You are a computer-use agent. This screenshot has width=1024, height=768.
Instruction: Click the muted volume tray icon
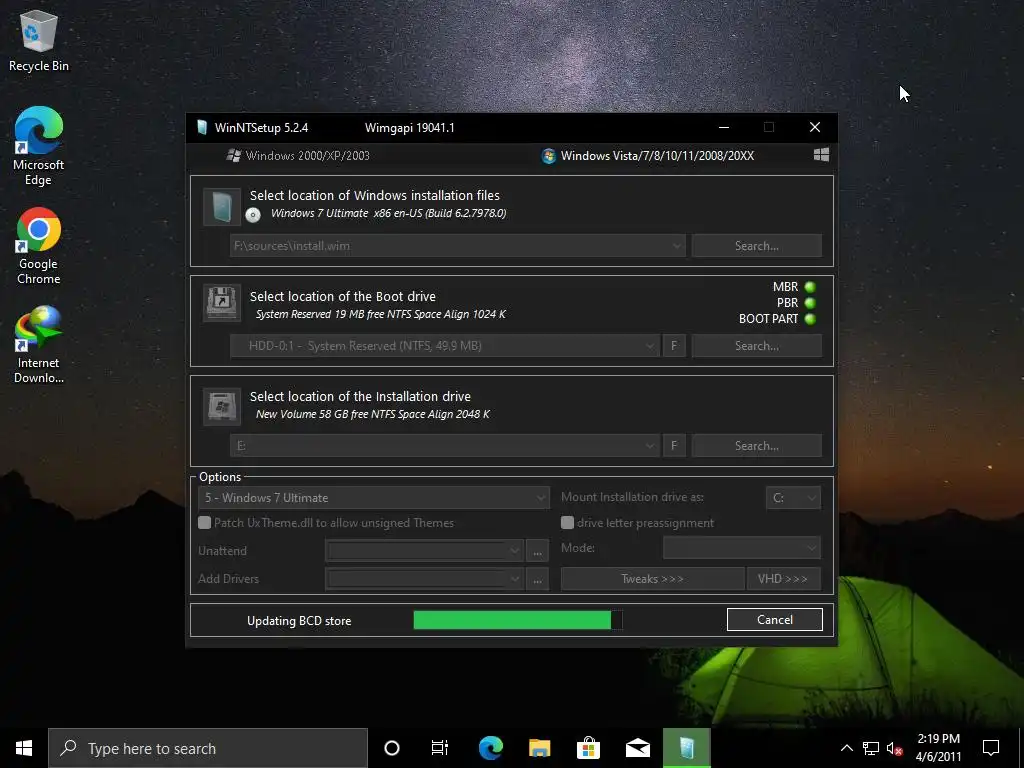895,748
